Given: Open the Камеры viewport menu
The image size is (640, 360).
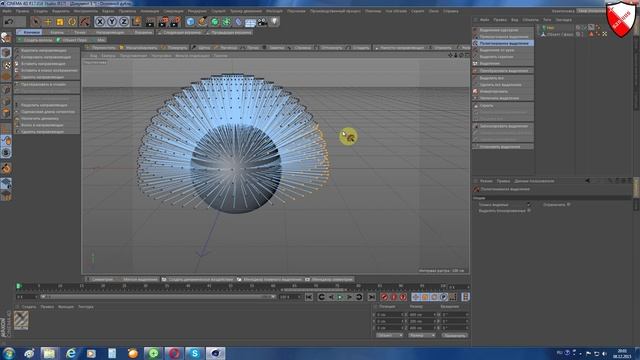Looking at the screenshot, I should pyautogui.click(x=108, y=56).
